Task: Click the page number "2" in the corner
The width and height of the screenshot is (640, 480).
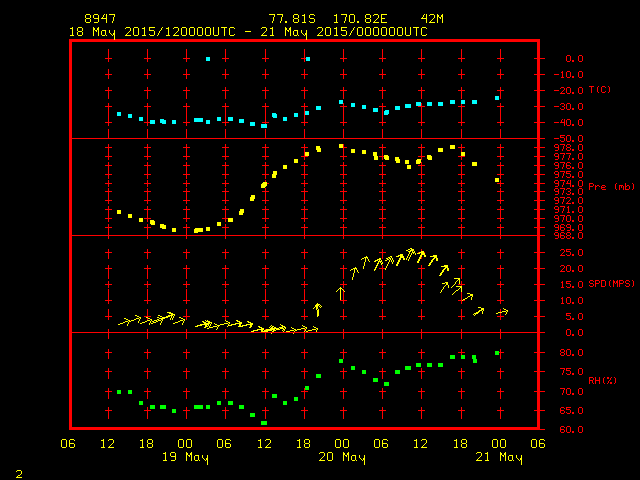Action: pyautogui.click(x=19, y=474)
